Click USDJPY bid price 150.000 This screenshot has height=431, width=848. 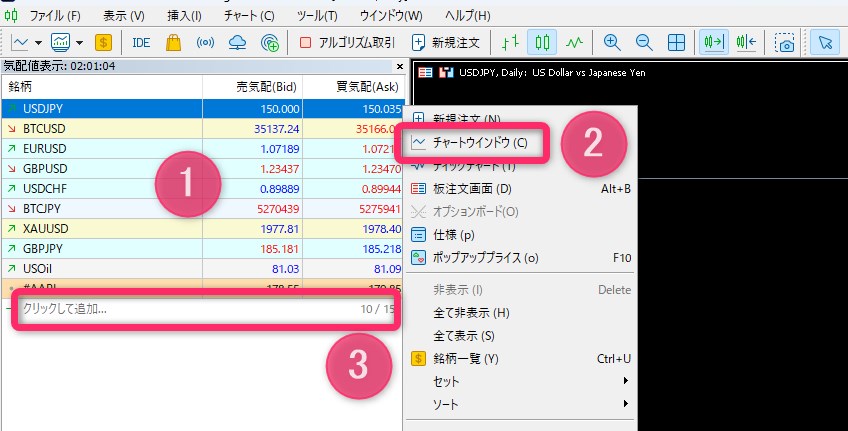coord(280,109)
